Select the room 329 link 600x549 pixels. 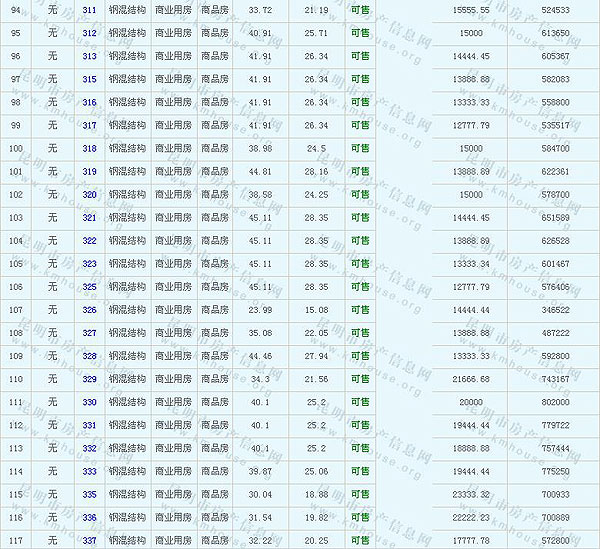(90, 379)
